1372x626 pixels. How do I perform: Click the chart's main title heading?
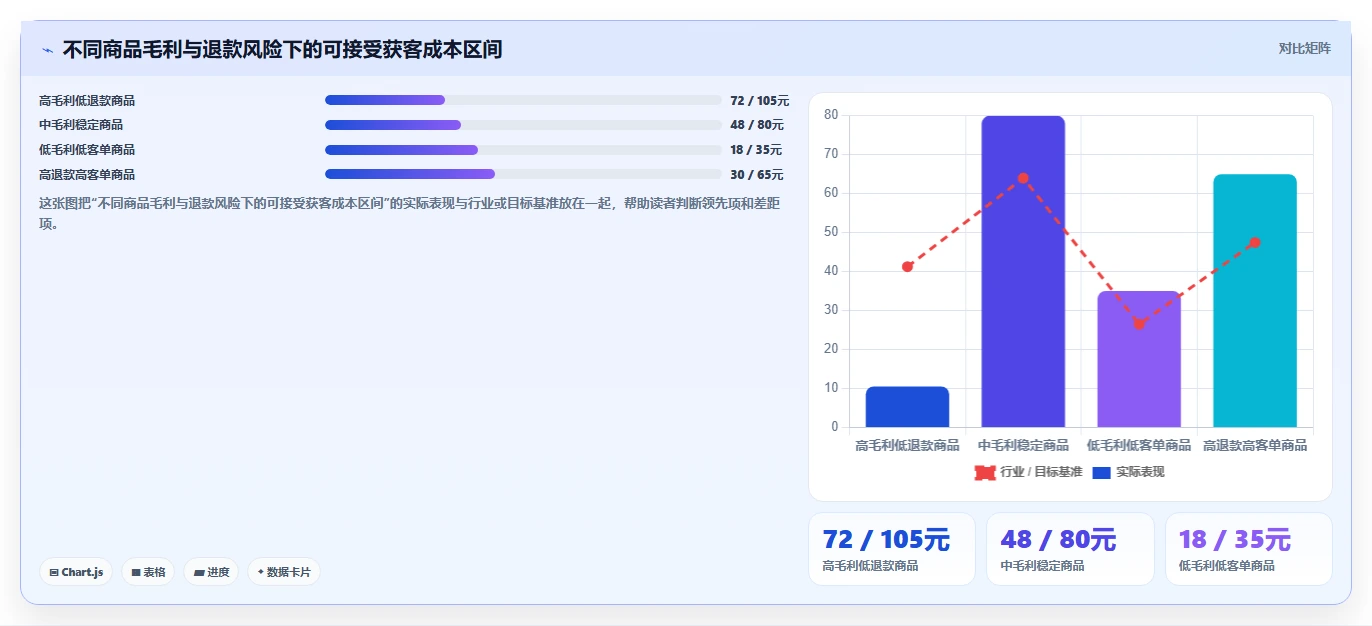[x=282, y=49]
